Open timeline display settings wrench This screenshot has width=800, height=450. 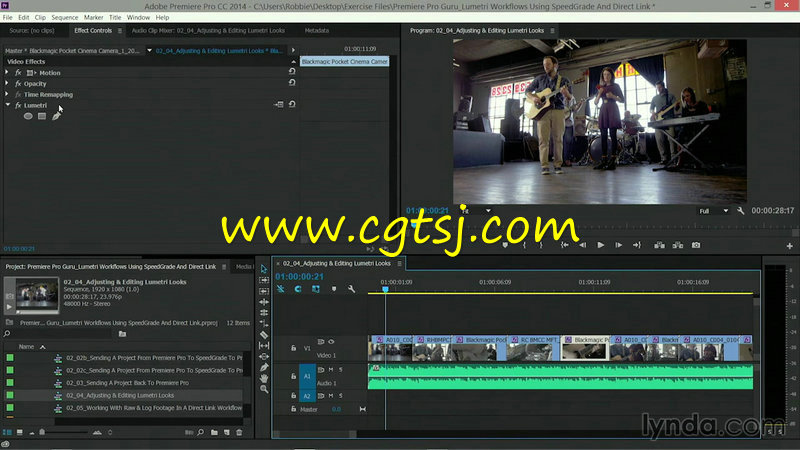point(352,289)
